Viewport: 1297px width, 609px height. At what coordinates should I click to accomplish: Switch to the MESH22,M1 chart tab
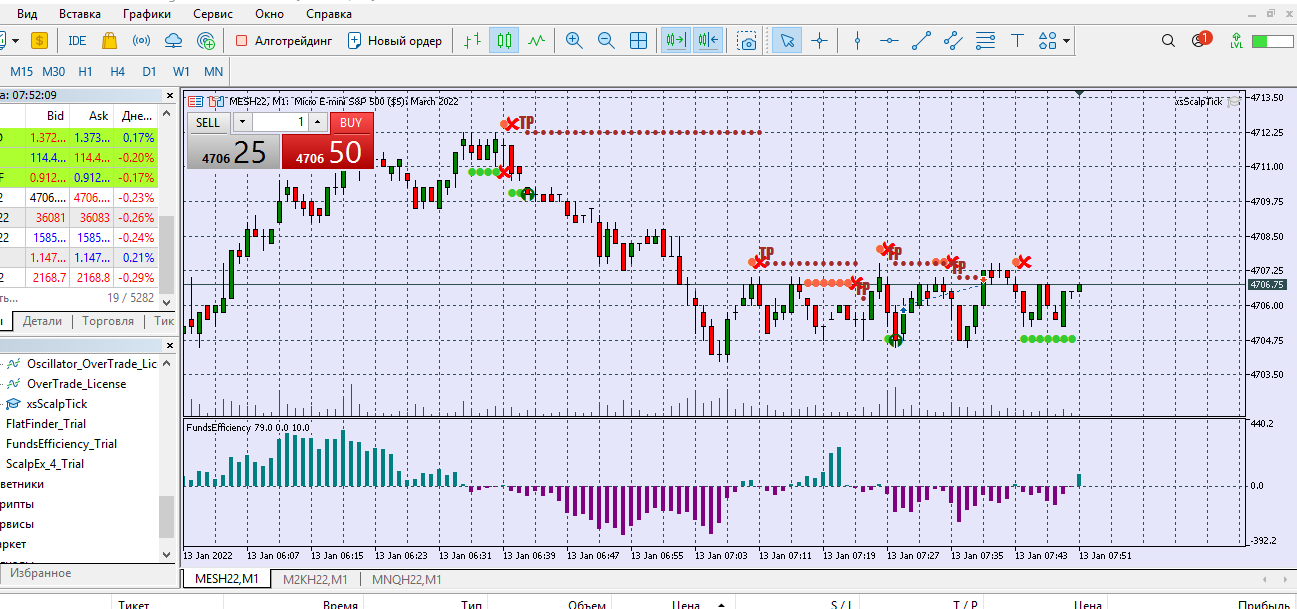point(226,579)
